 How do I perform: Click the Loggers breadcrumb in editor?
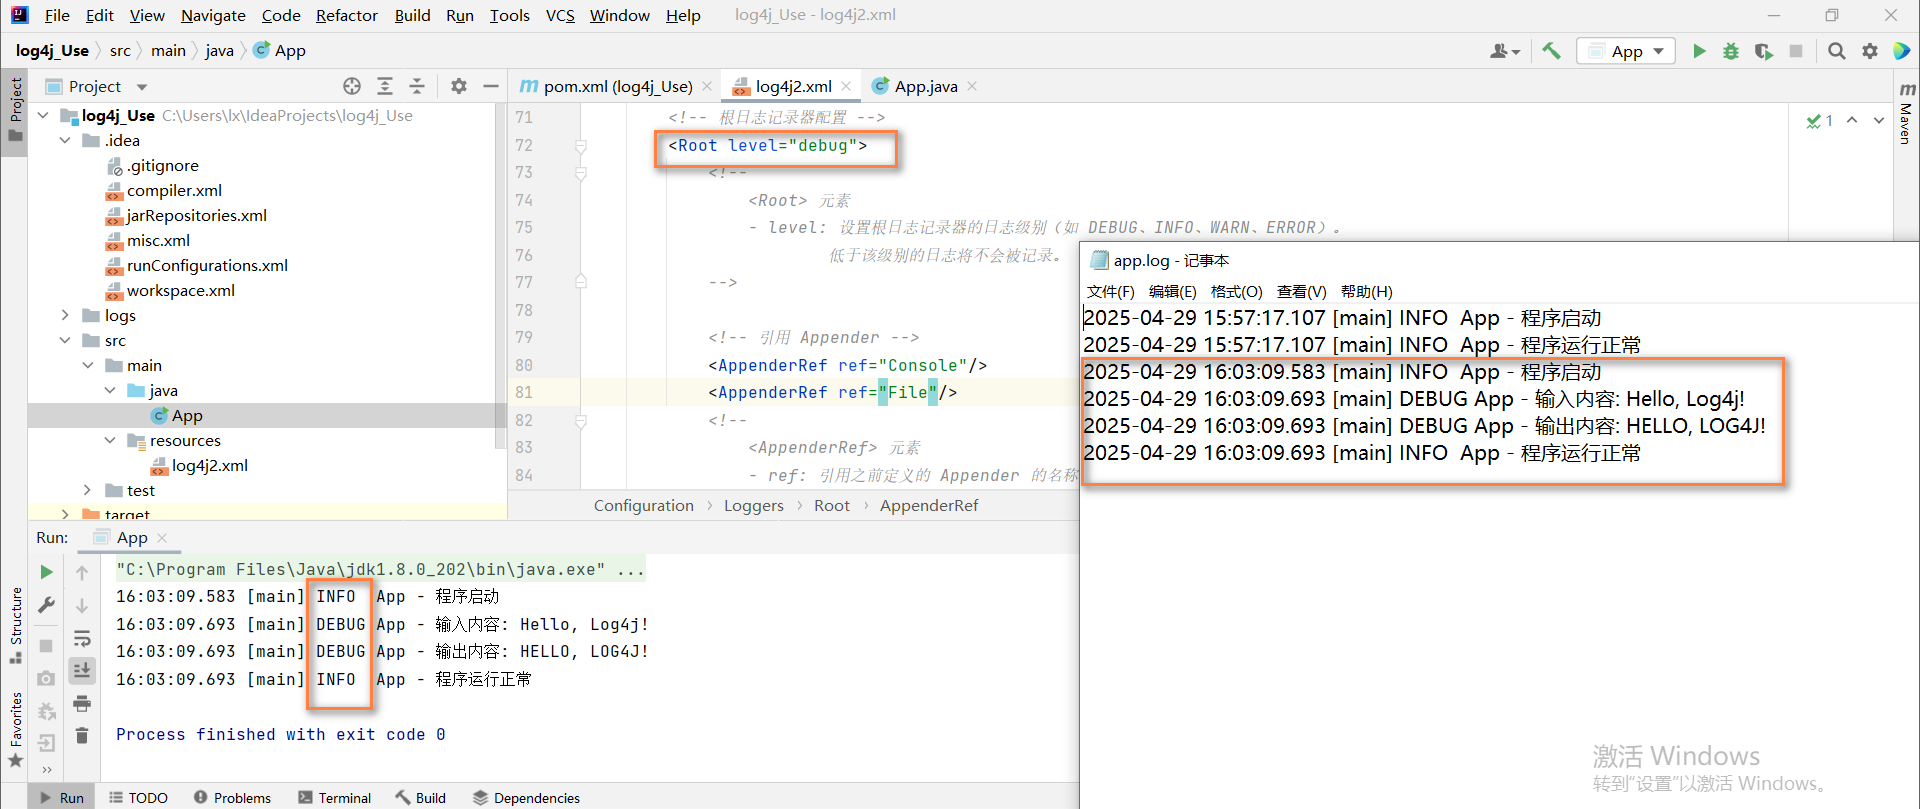pos(754,506)
